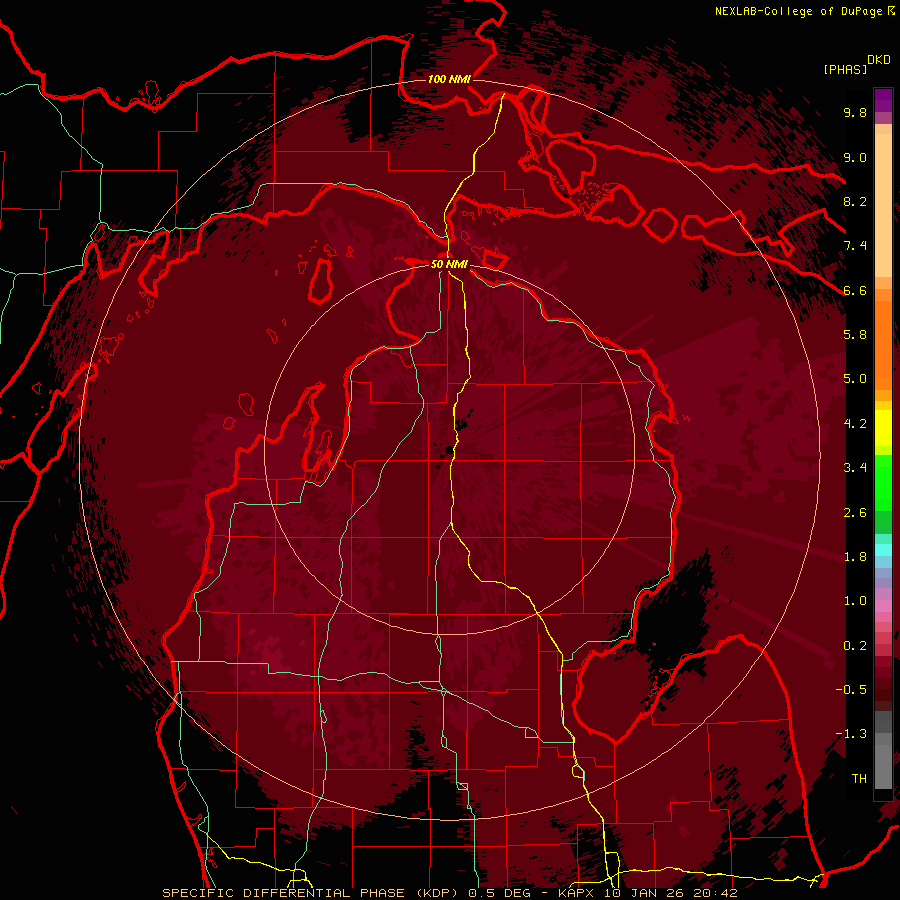Click the 2.6 scale value
Viewport: 900px width, 900px height.
855,513
